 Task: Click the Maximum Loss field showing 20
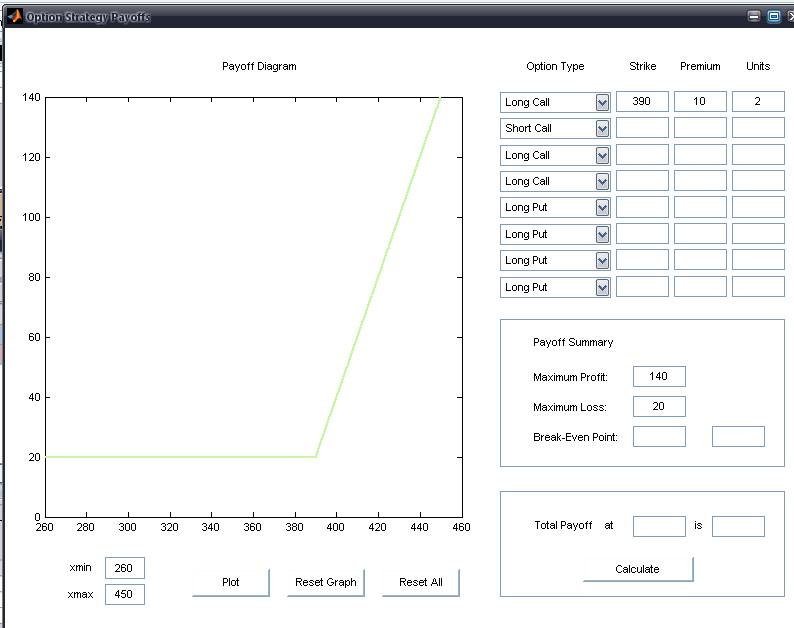[659, 406]
